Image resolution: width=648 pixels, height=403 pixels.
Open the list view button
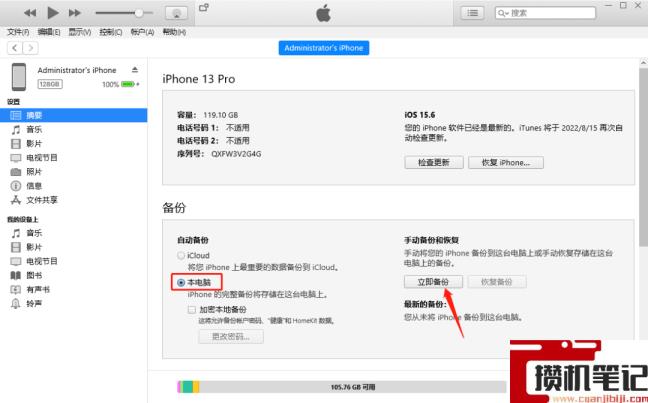472,13
